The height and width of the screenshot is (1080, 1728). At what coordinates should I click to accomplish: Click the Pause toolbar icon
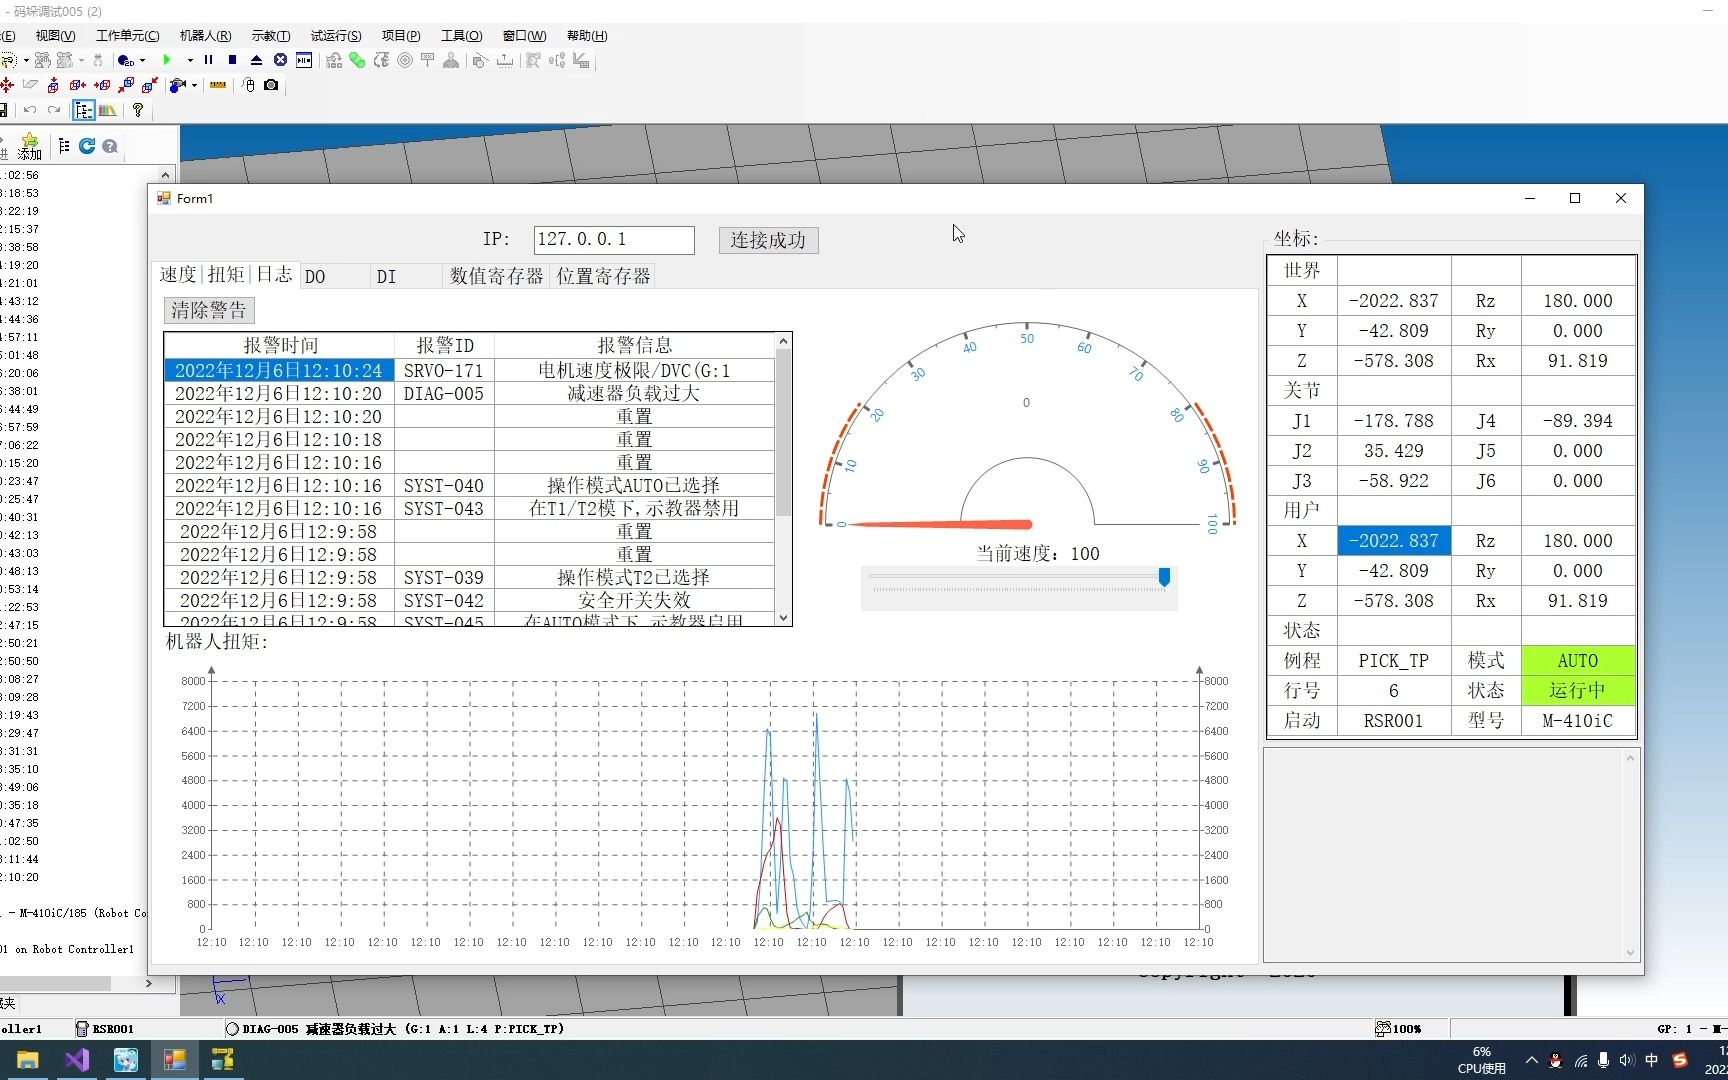208,60
